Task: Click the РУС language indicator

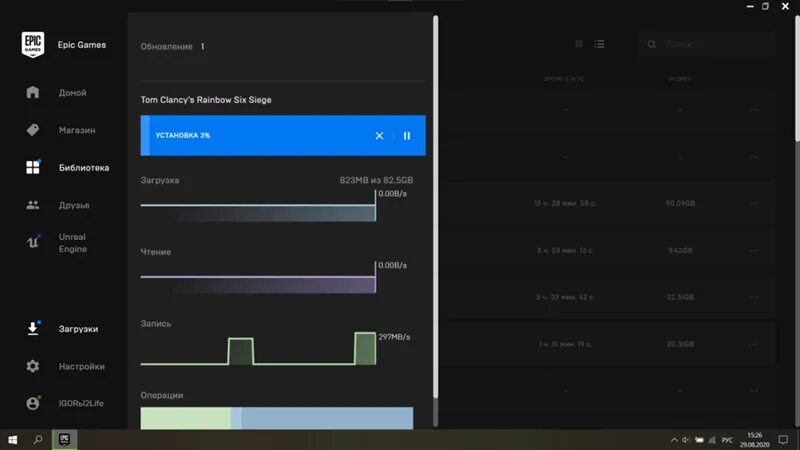Action: (727, 440)
